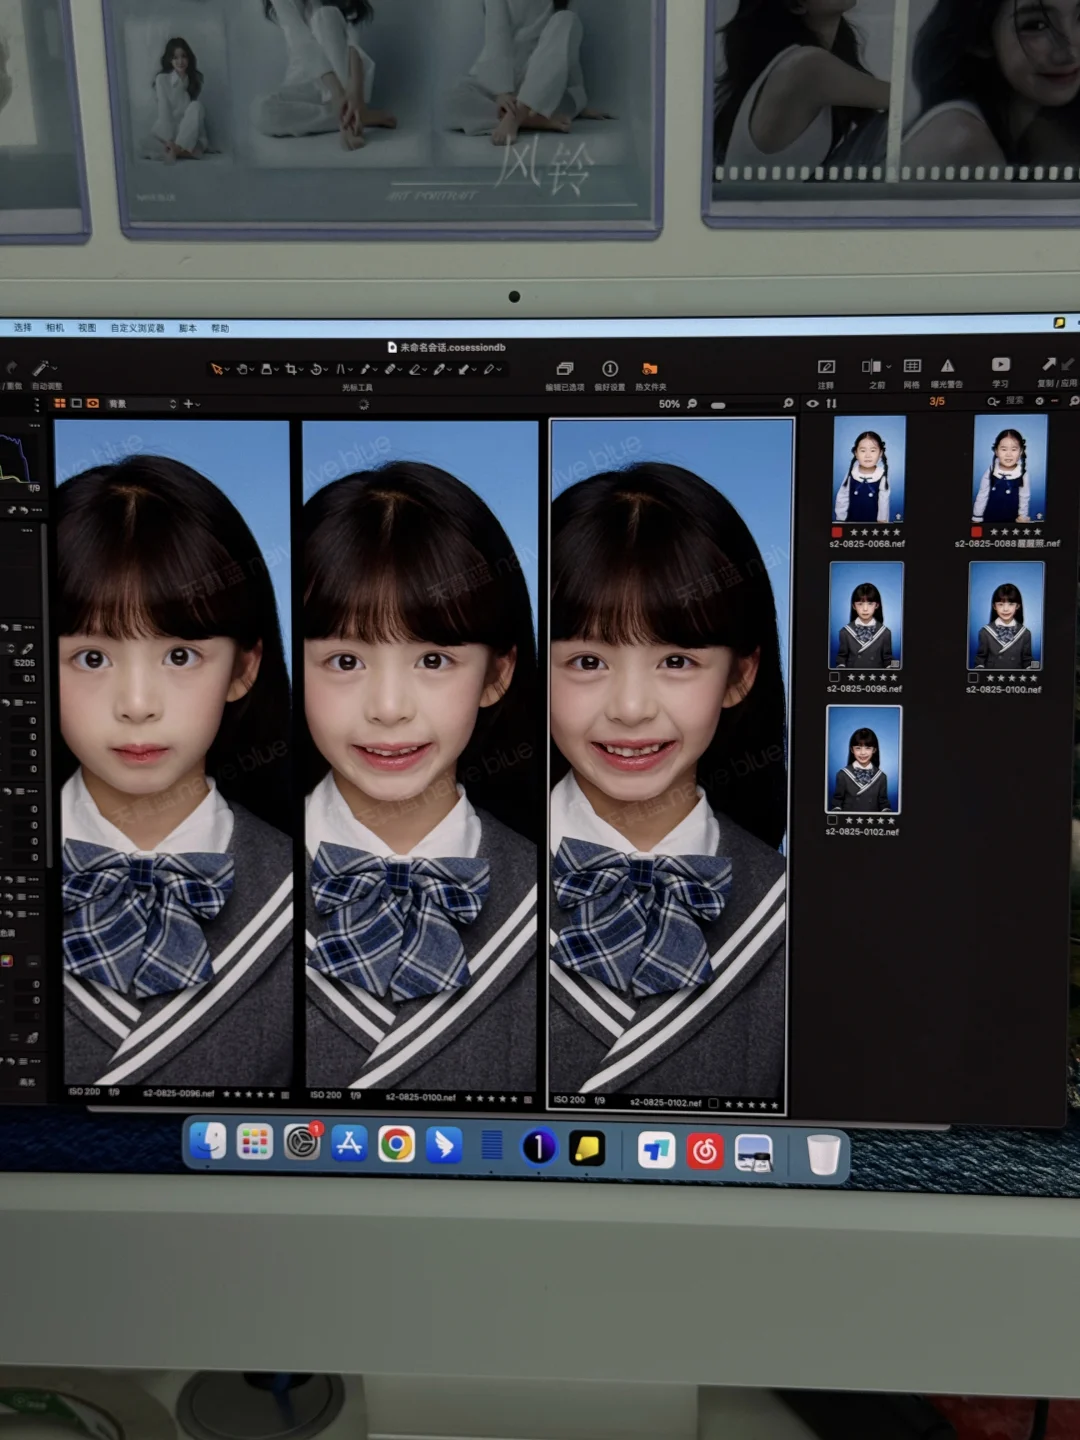Click the orange pointer select tool
Image resolution: width=1080 pixels, height=1440 pixels.
(216, 369)
